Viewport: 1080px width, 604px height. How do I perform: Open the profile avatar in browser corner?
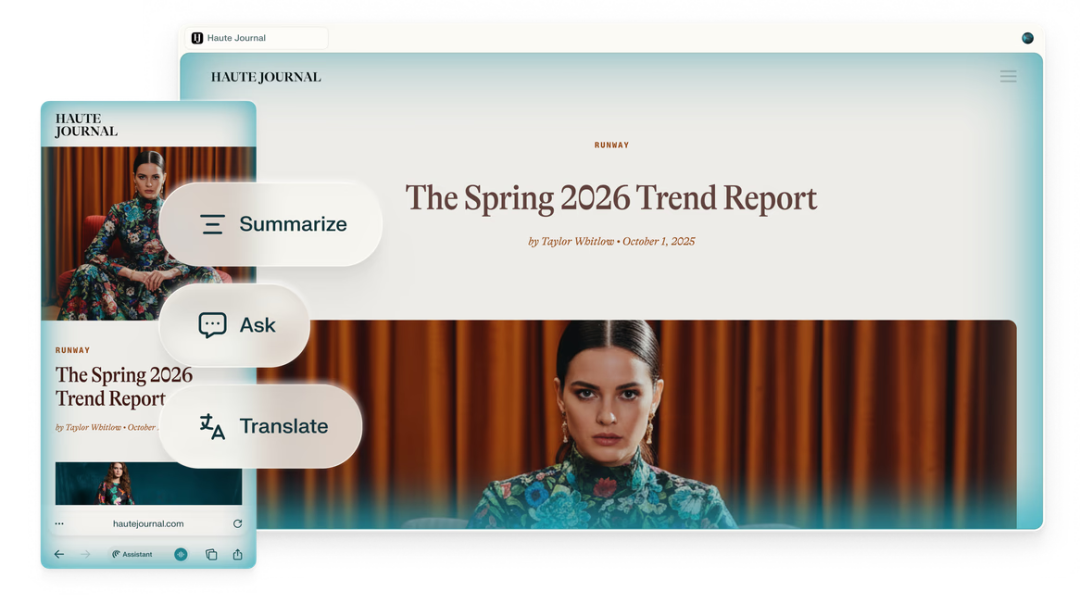[x=1027, y=38]
